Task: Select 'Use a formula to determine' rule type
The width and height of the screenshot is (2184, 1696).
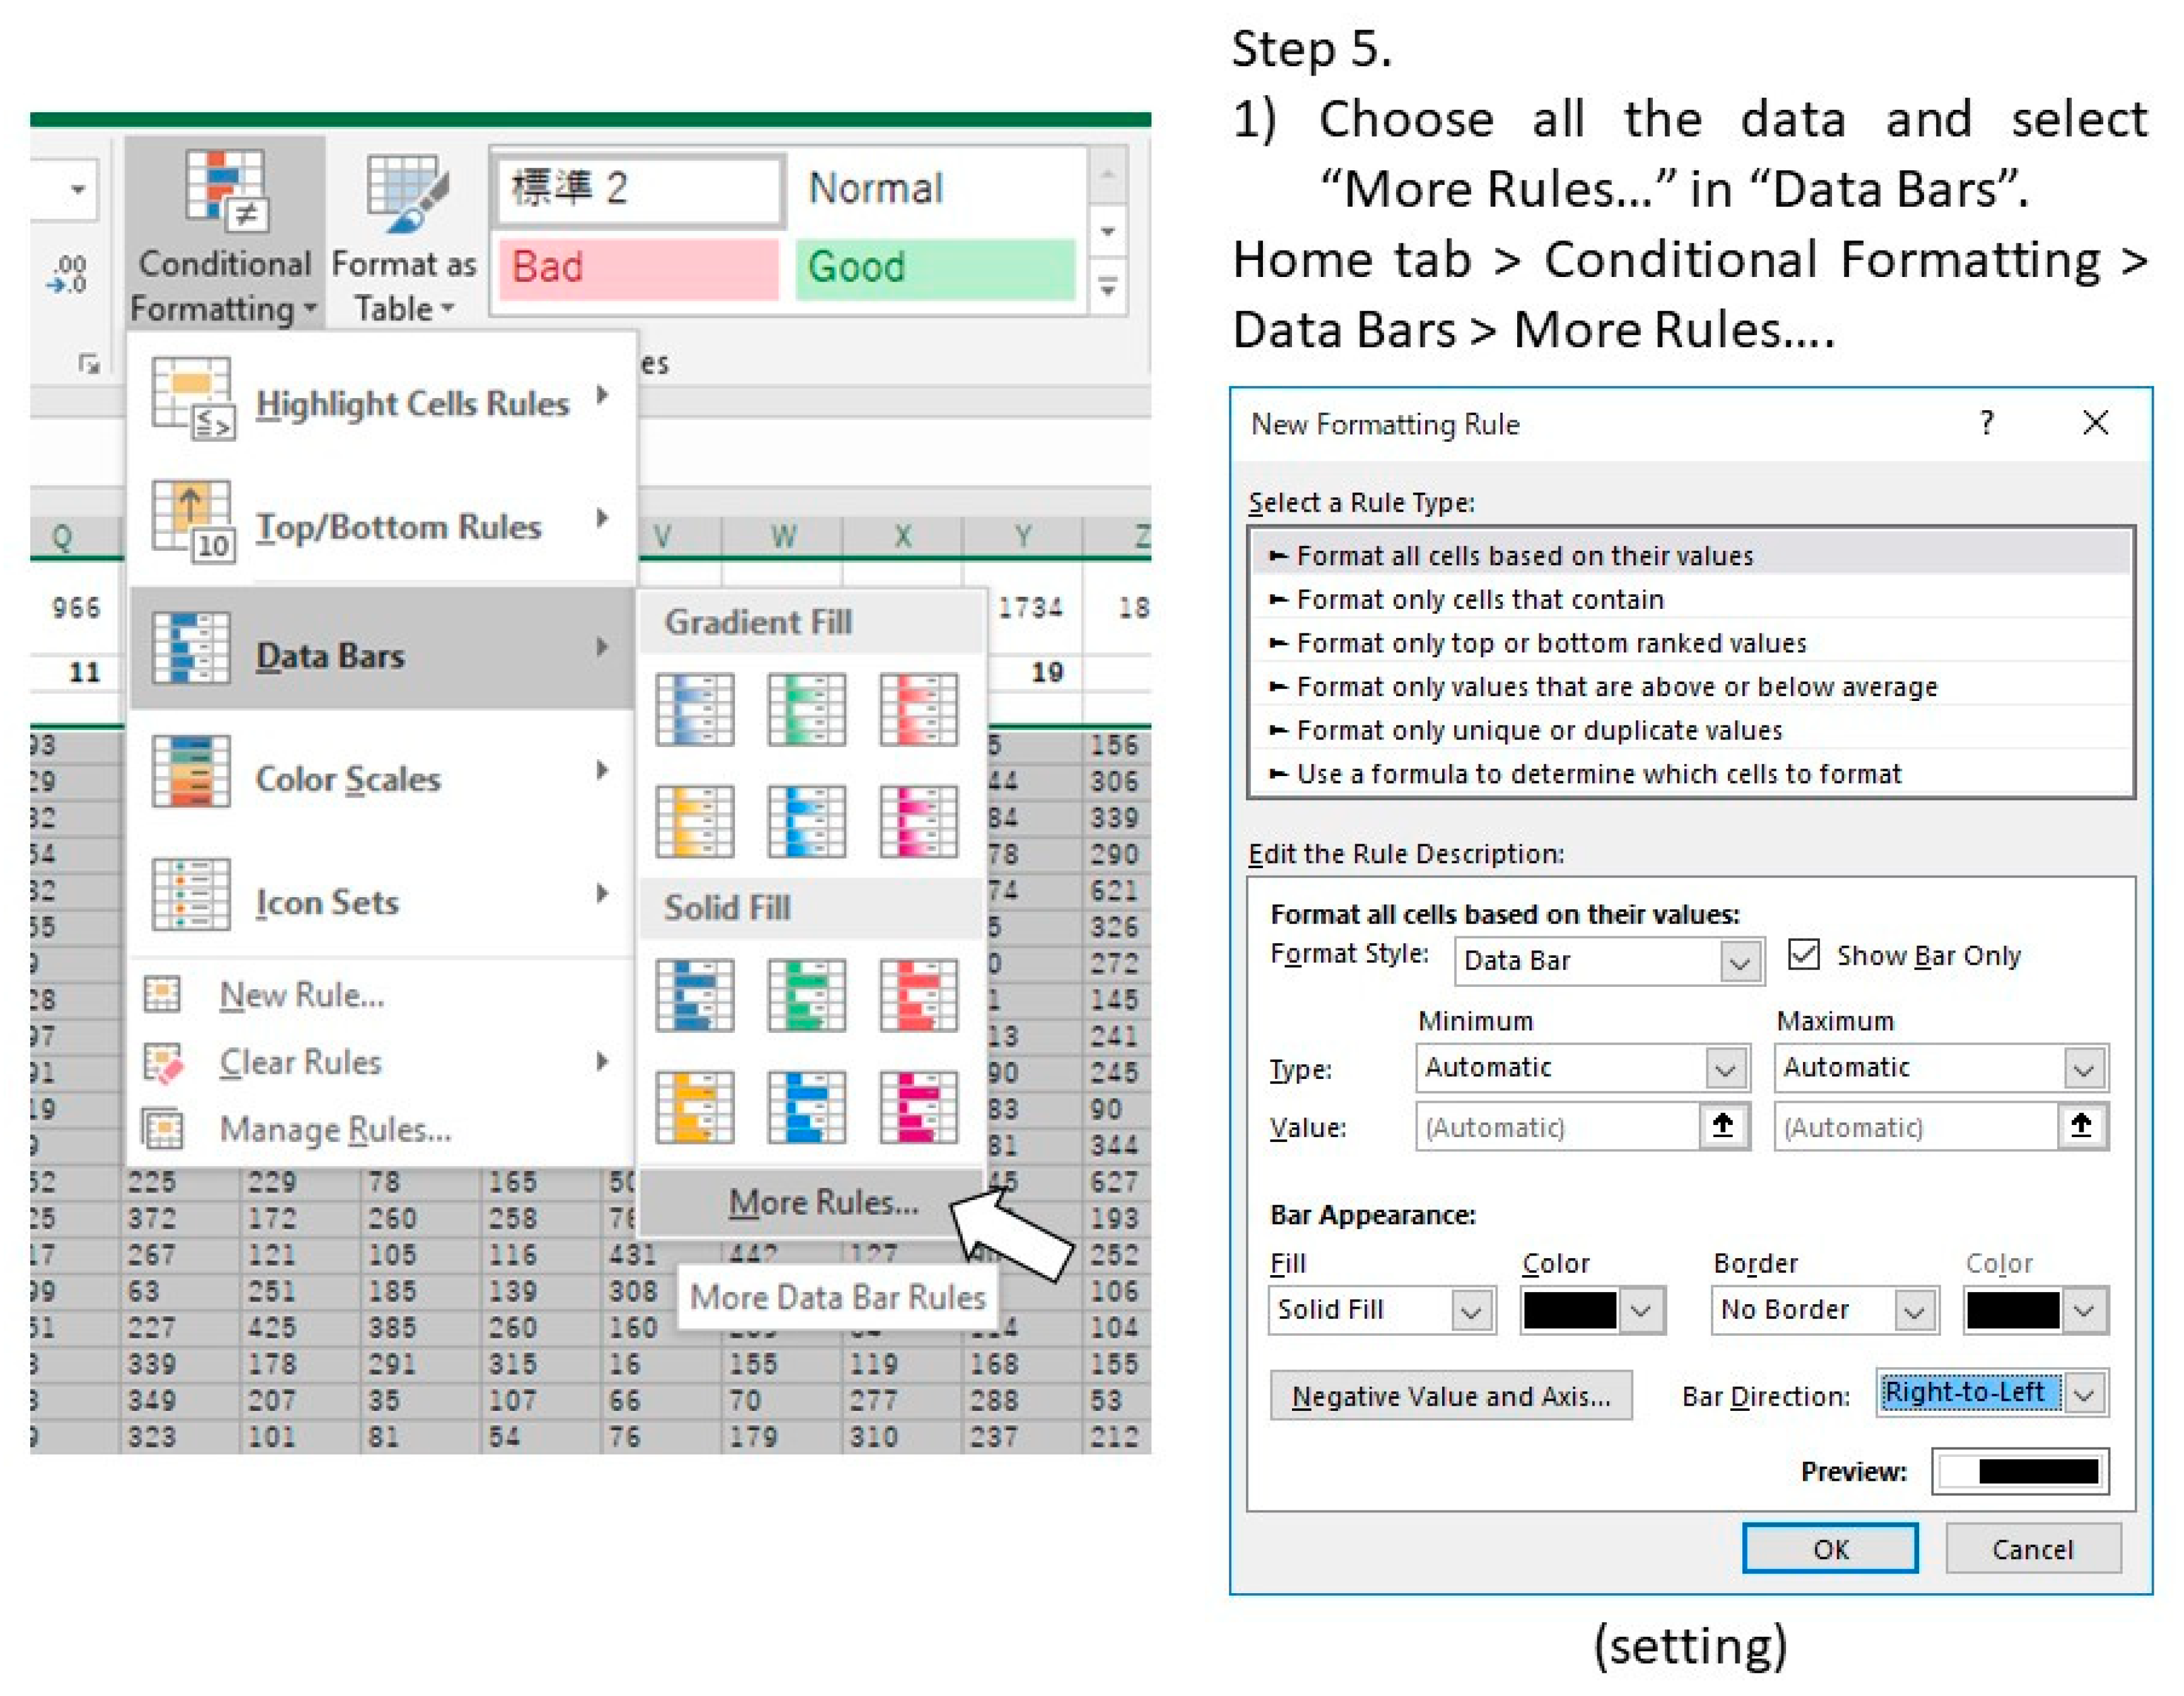Action: click(x=1598, y=774)
